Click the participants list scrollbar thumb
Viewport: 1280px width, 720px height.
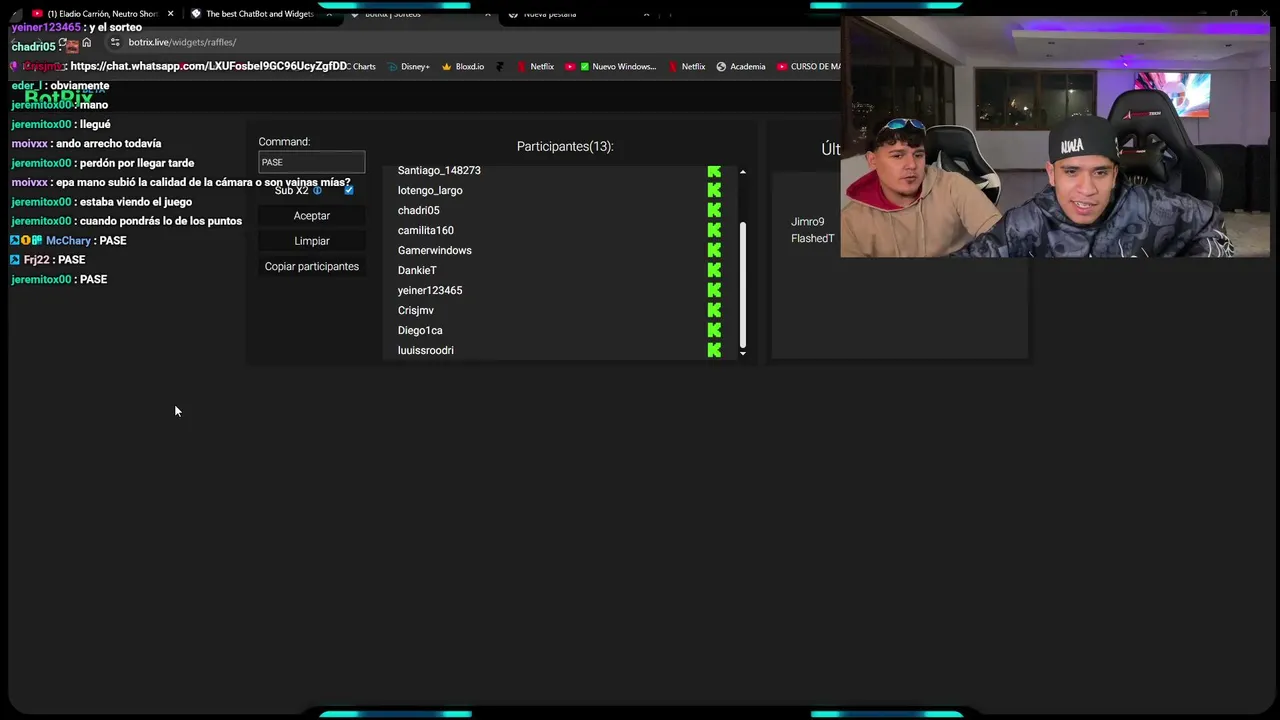pyautogui.click(x=742, y=283)
